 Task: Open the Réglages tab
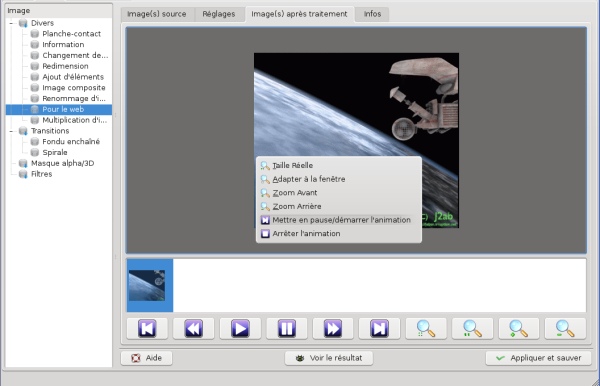(x=218, y=14)
